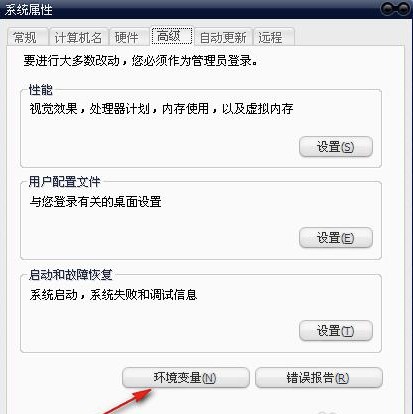Click the 与您登录有关的桌面设置 description text
Viewport: 413px width, 414px height.
coord(95,201)
